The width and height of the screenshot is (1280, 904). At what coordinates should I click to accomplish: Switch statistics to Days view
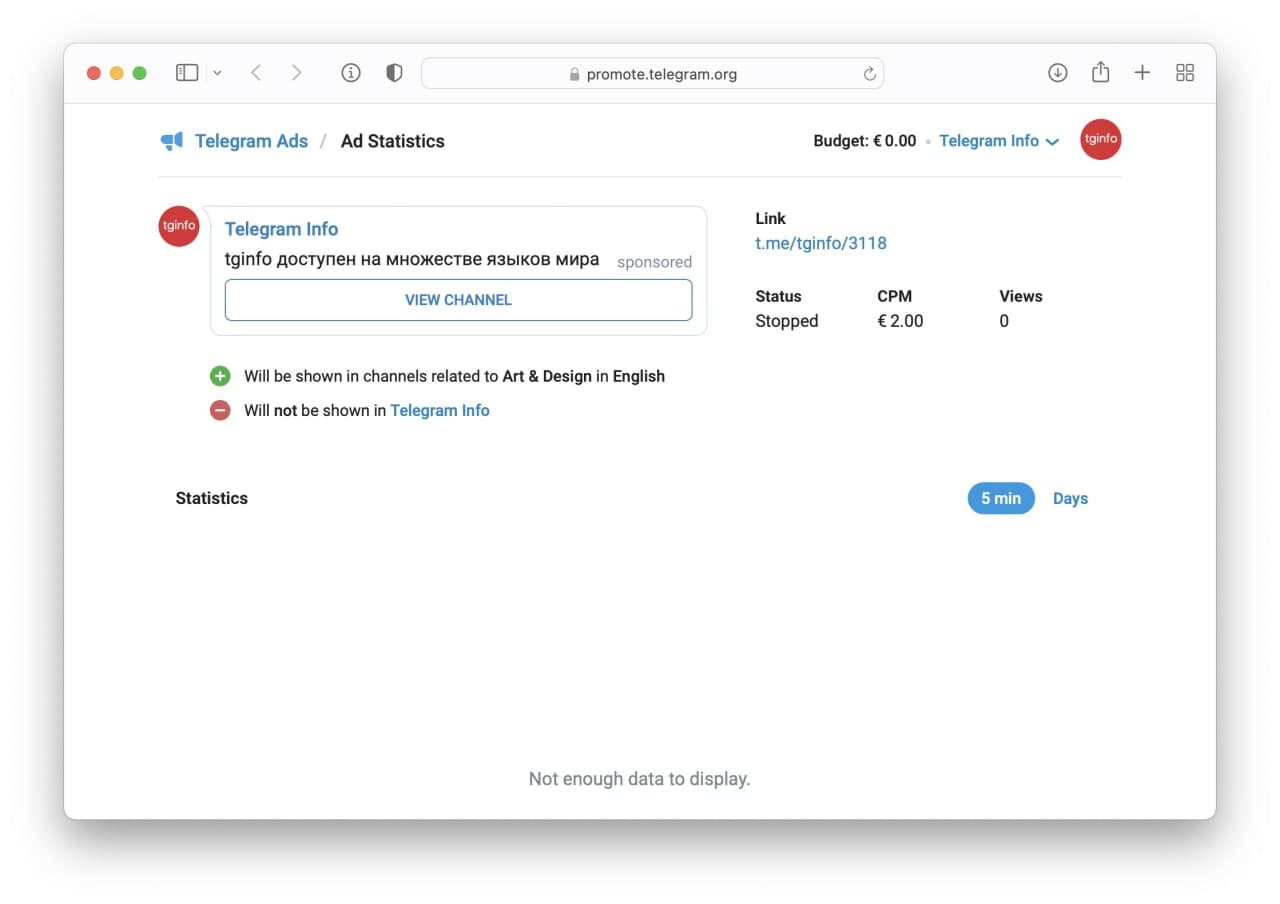1070,498
